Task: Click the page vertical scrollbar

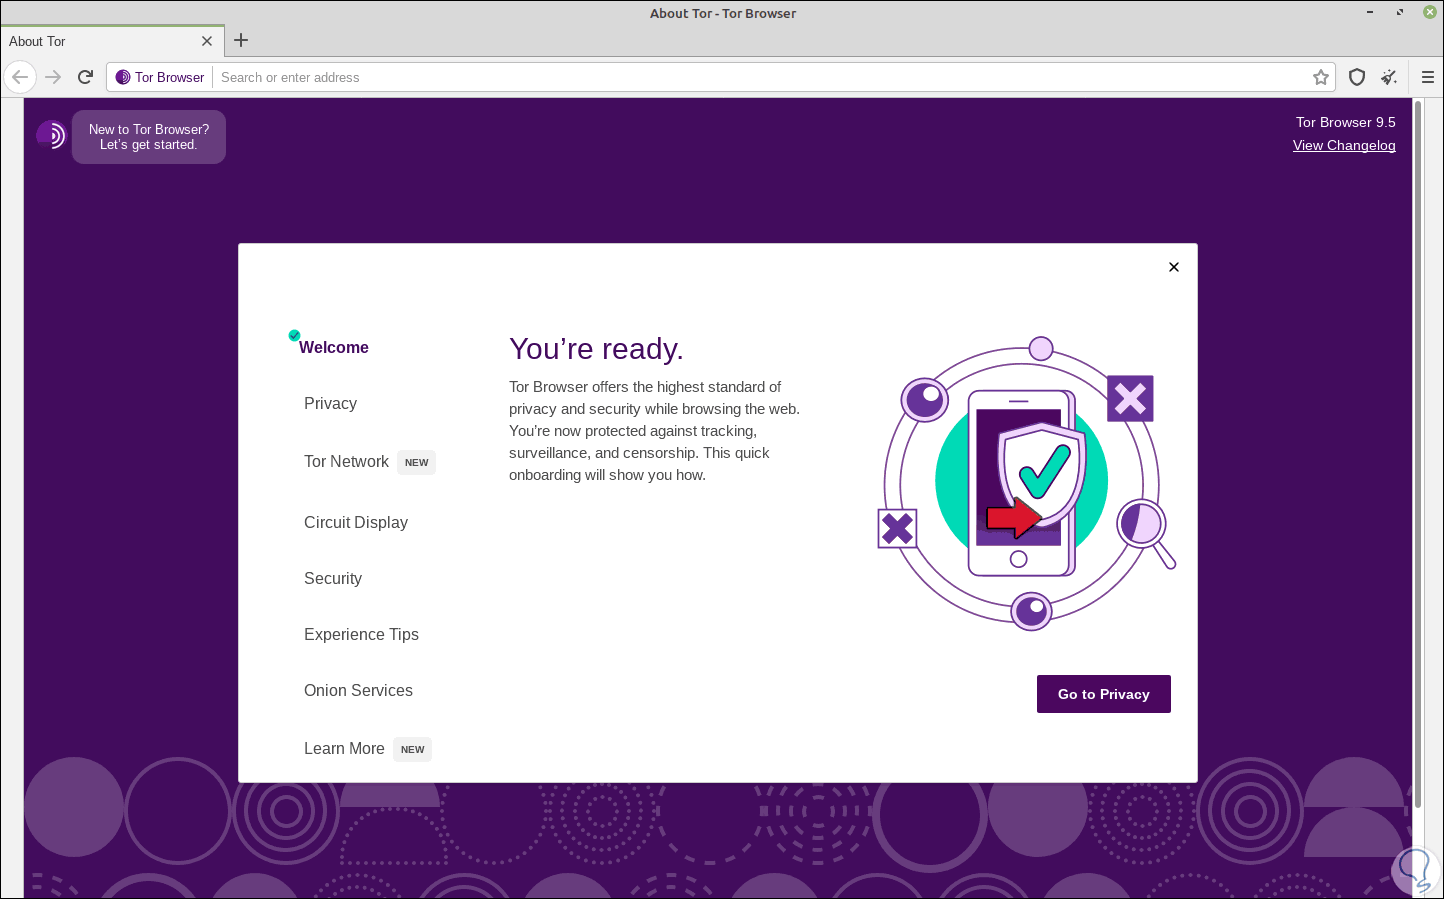Action: click(x=1417, y=455)
